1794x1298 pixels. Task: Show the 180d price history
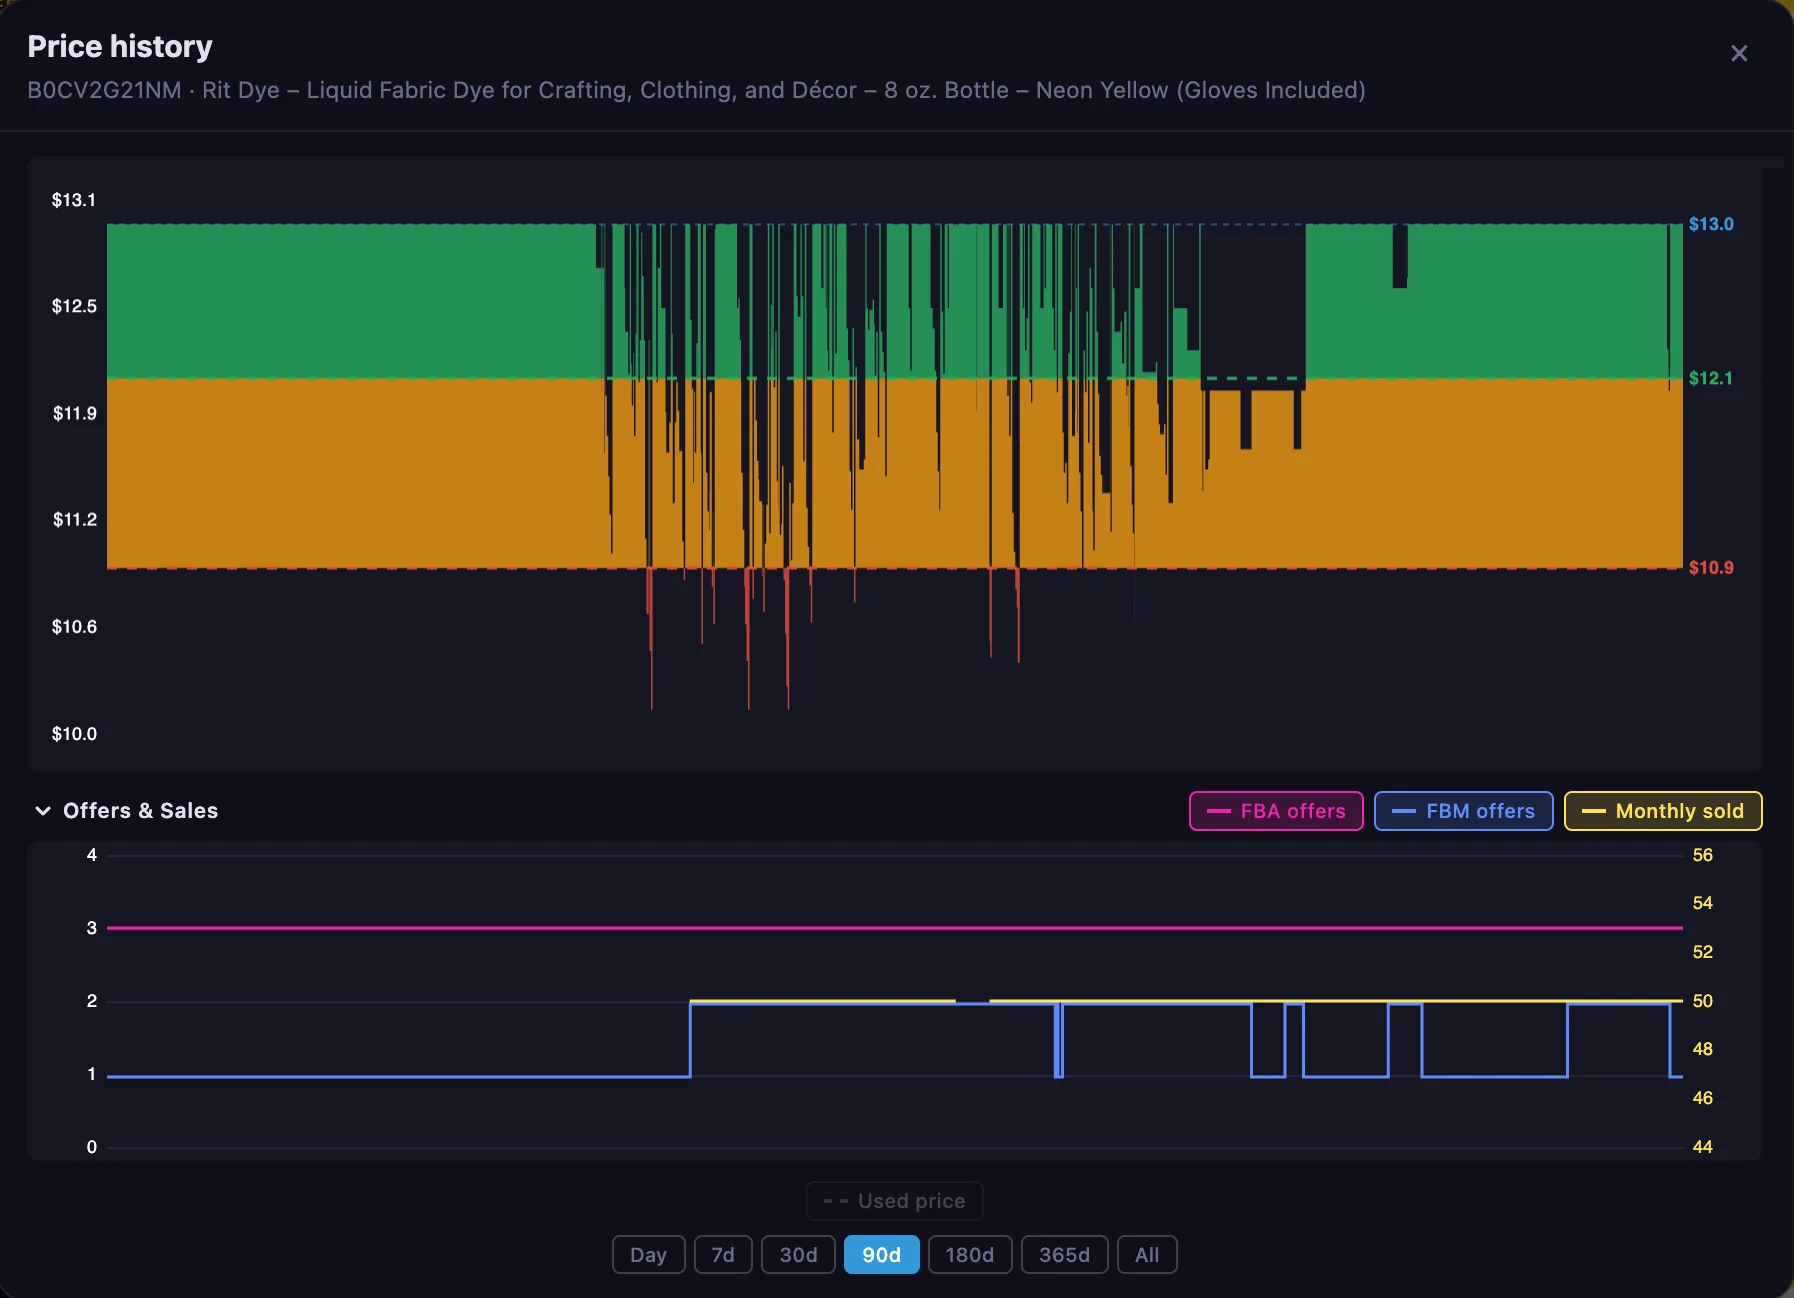tap(970, 1255)
